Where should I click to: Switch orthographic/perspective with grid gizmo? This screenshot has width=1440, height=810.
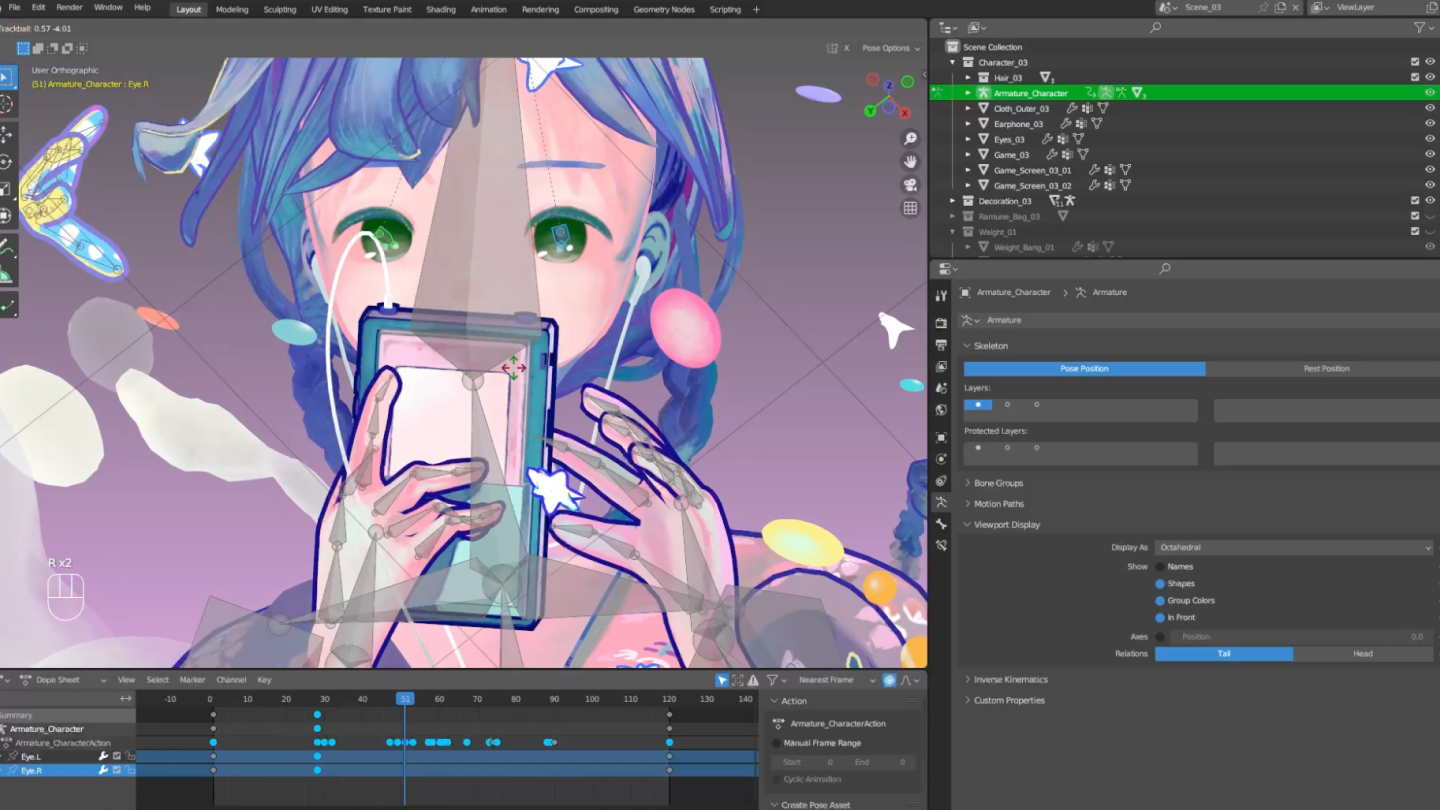910,208
